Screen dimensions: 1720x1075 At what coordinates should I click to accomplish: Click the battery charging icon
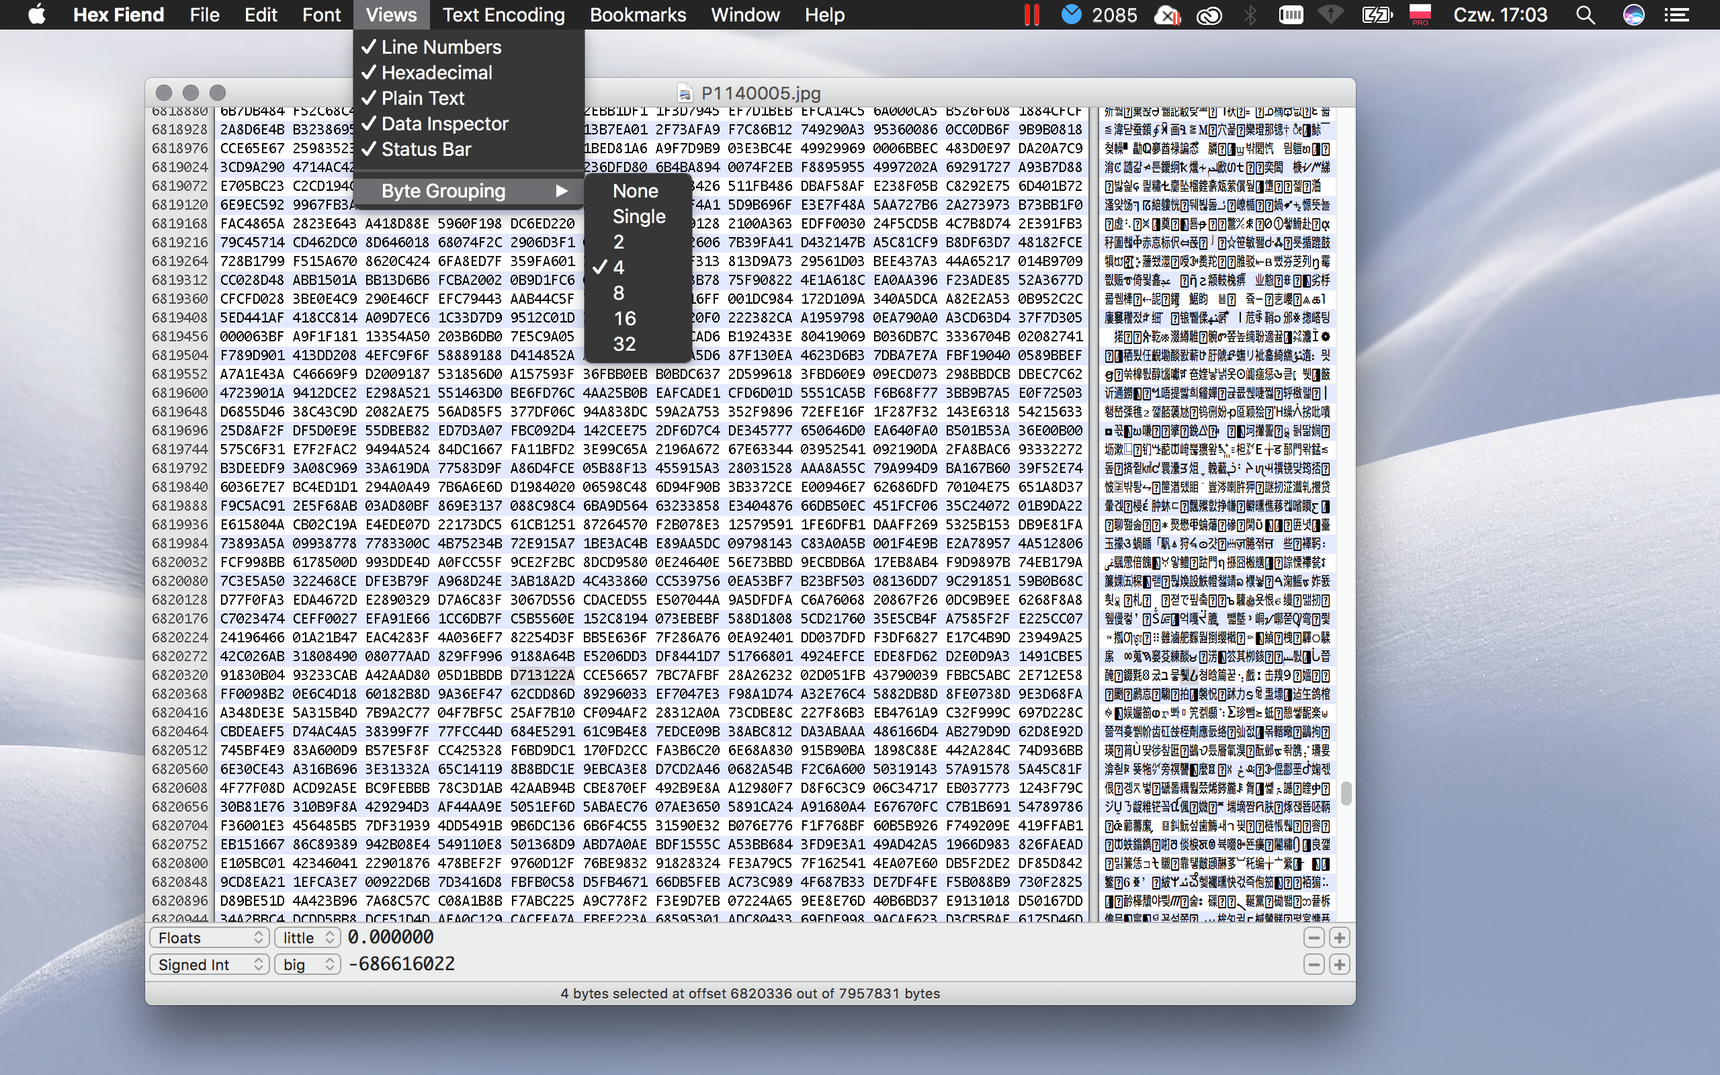[x=1377, y=15]
